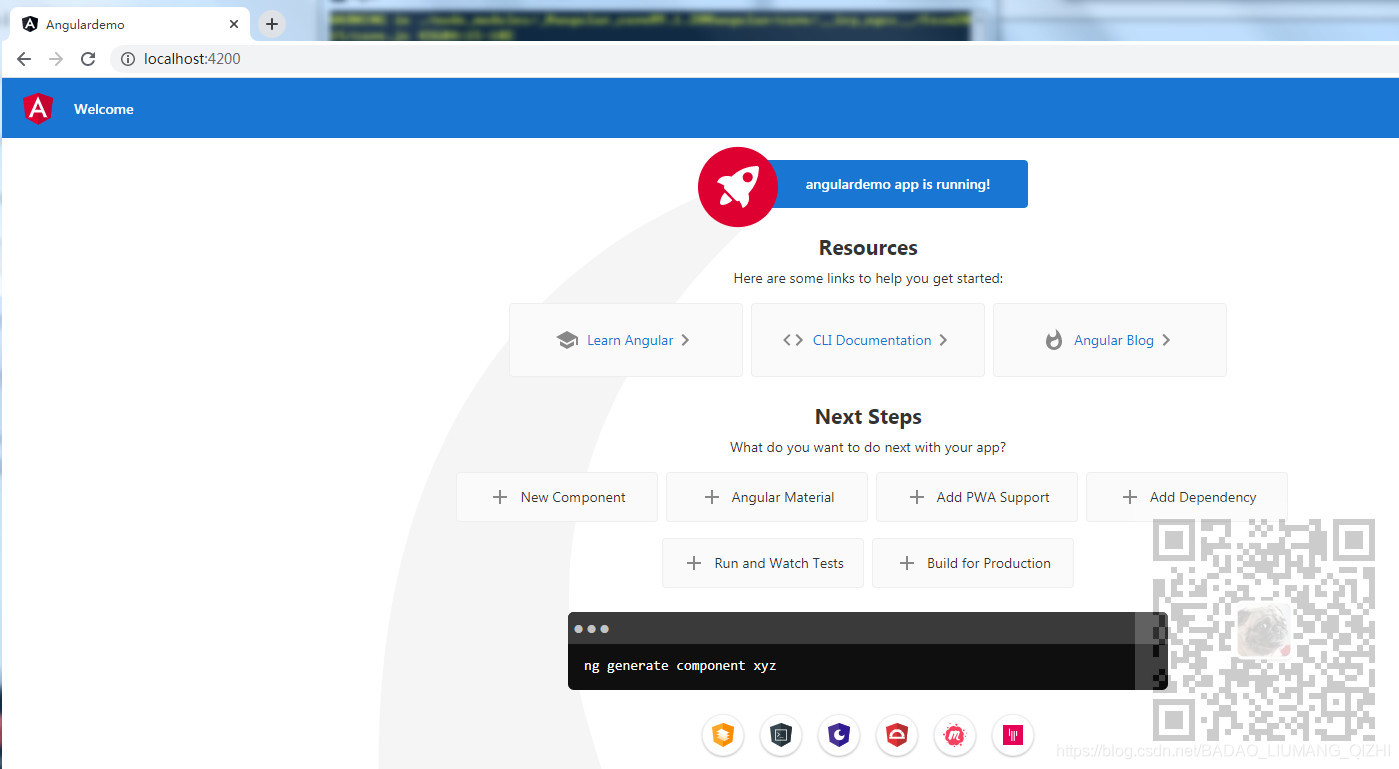1399x769 pixels.
Task: Click the plus icon on New Component
Action: point(500,497)
